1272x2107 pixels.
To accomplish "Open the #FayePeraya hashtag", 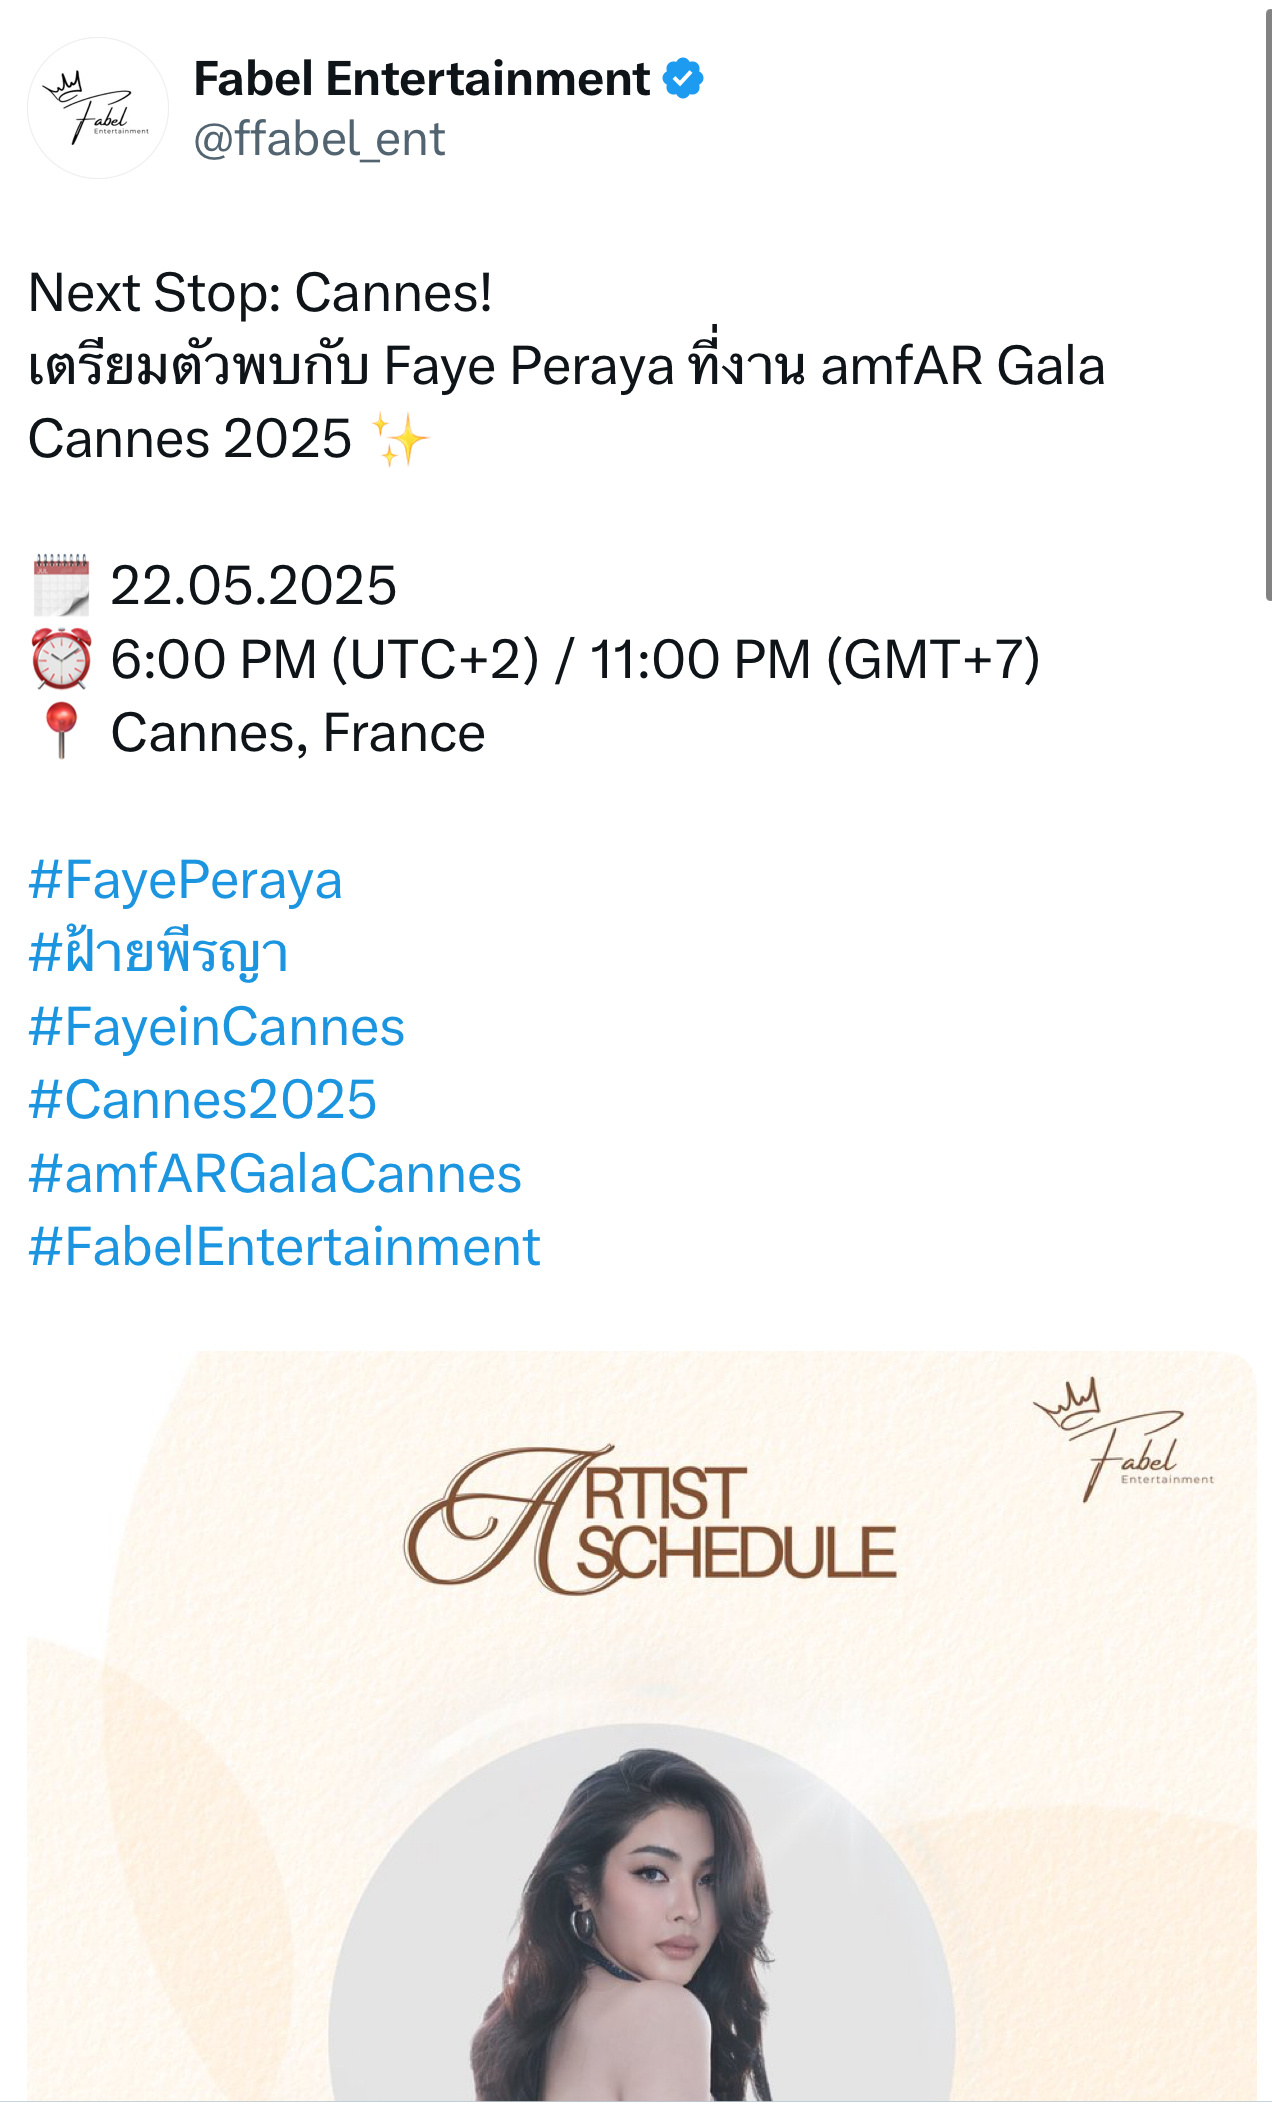I will (186, 881).
